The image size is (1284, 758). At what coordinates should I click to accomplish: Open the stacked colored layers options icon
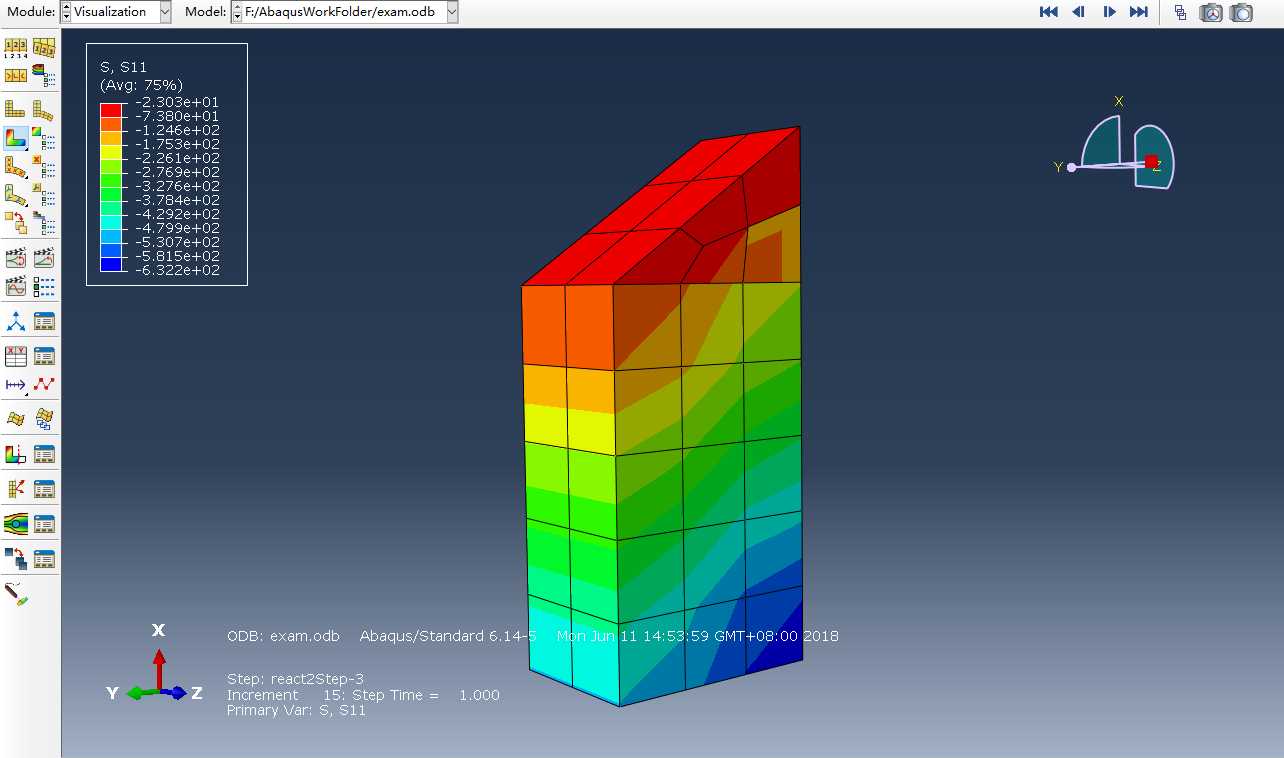(x=44, y=75)
